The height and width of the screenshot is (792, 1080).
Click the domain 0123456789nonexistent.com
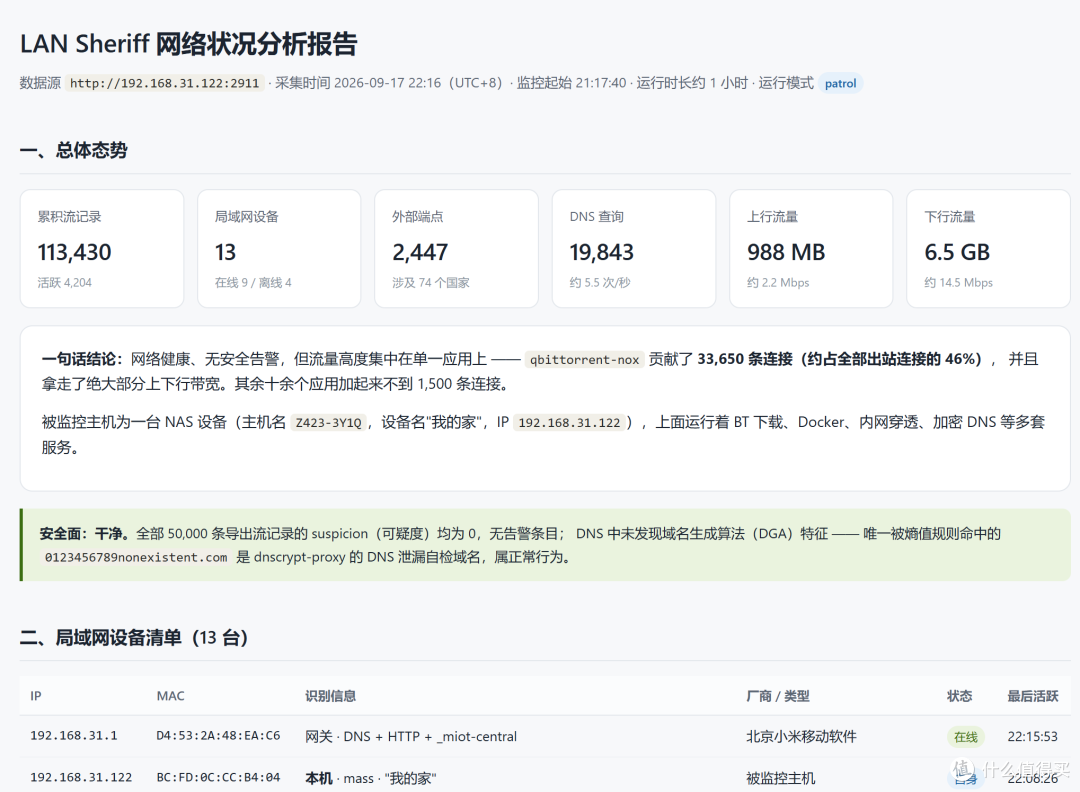[136, 558]
